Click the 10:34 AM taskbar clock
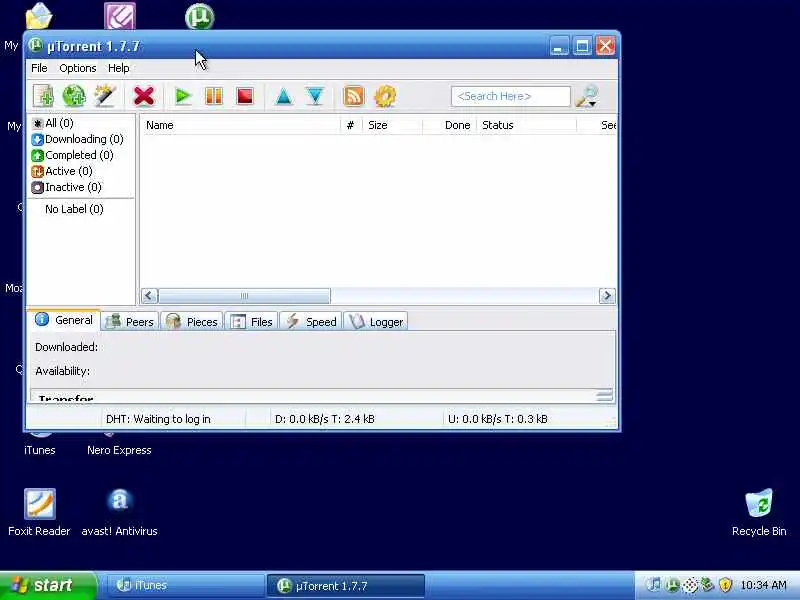 (764, 585)
